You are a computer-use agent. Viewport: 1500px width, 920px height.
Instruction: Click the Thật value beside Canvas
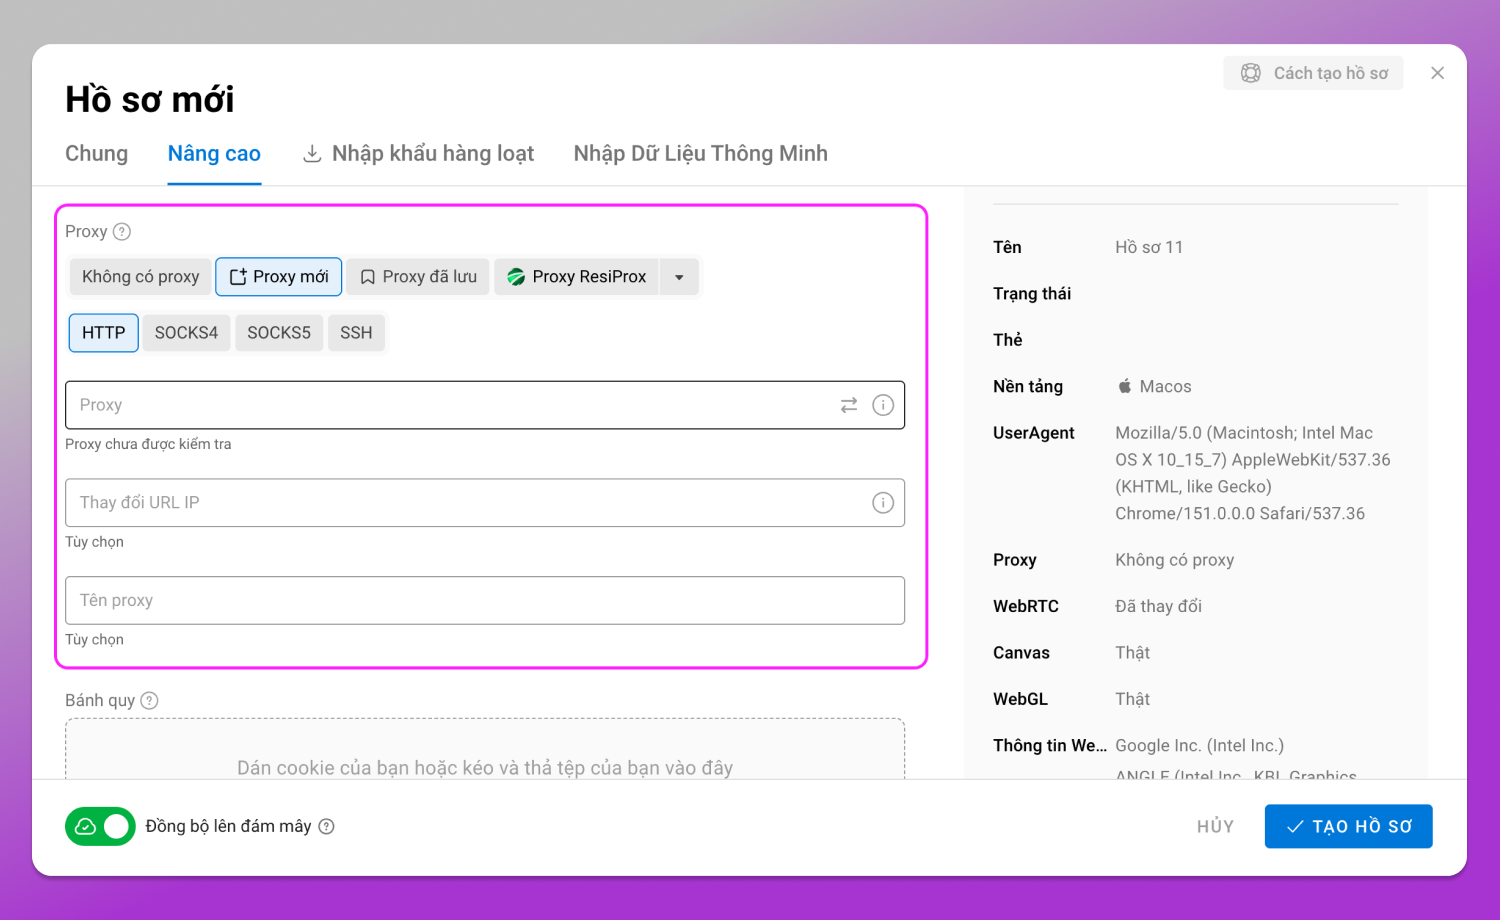(1133, 653)
